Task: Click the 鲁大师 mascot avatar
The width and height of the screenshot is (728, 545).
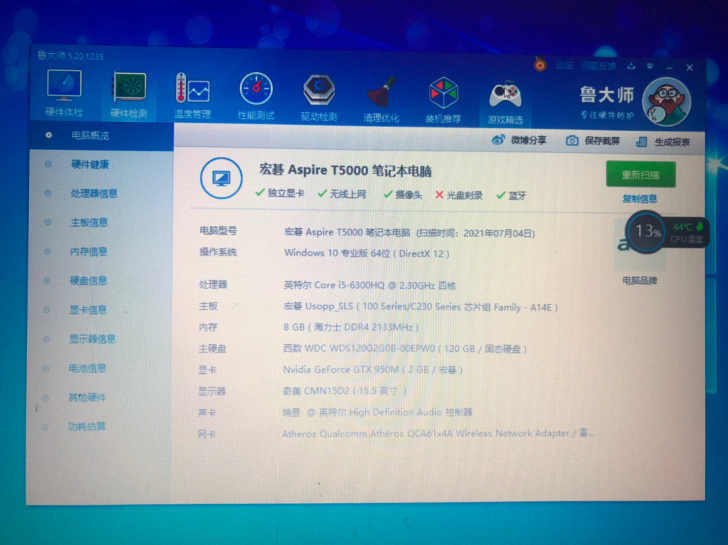Action: pos(666,103)
